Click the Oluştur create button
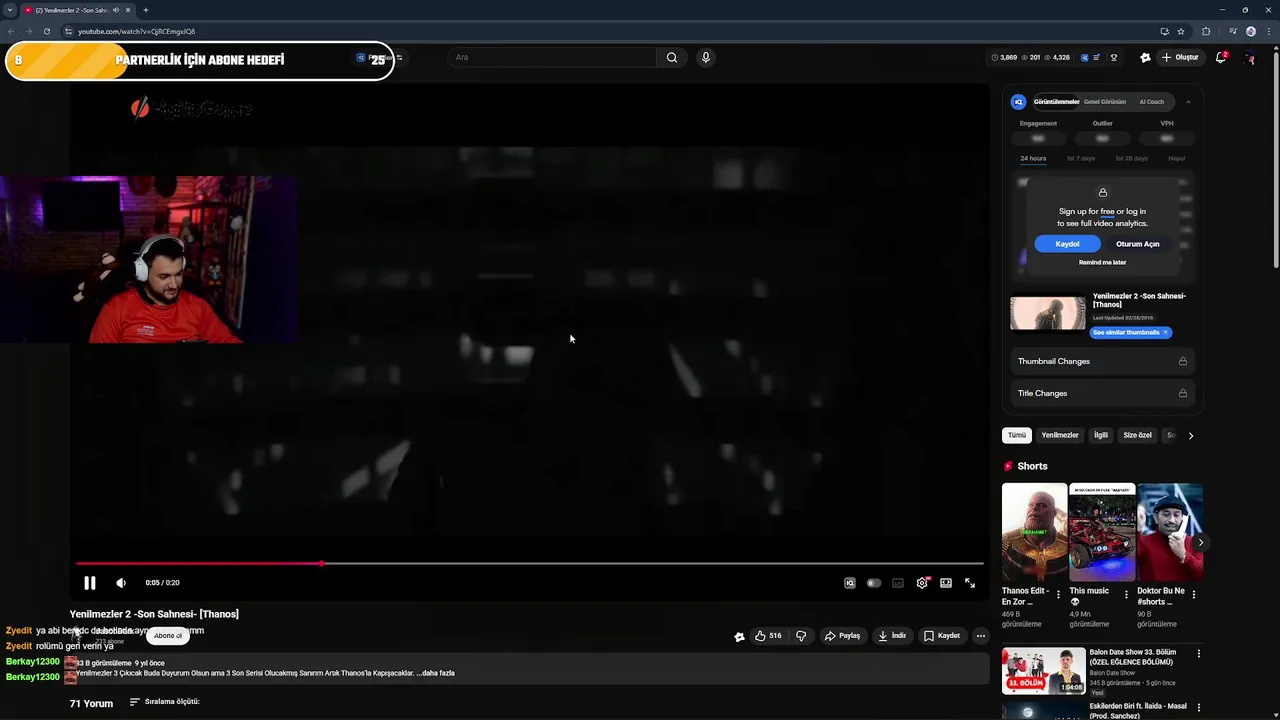 coord(1180,58)
